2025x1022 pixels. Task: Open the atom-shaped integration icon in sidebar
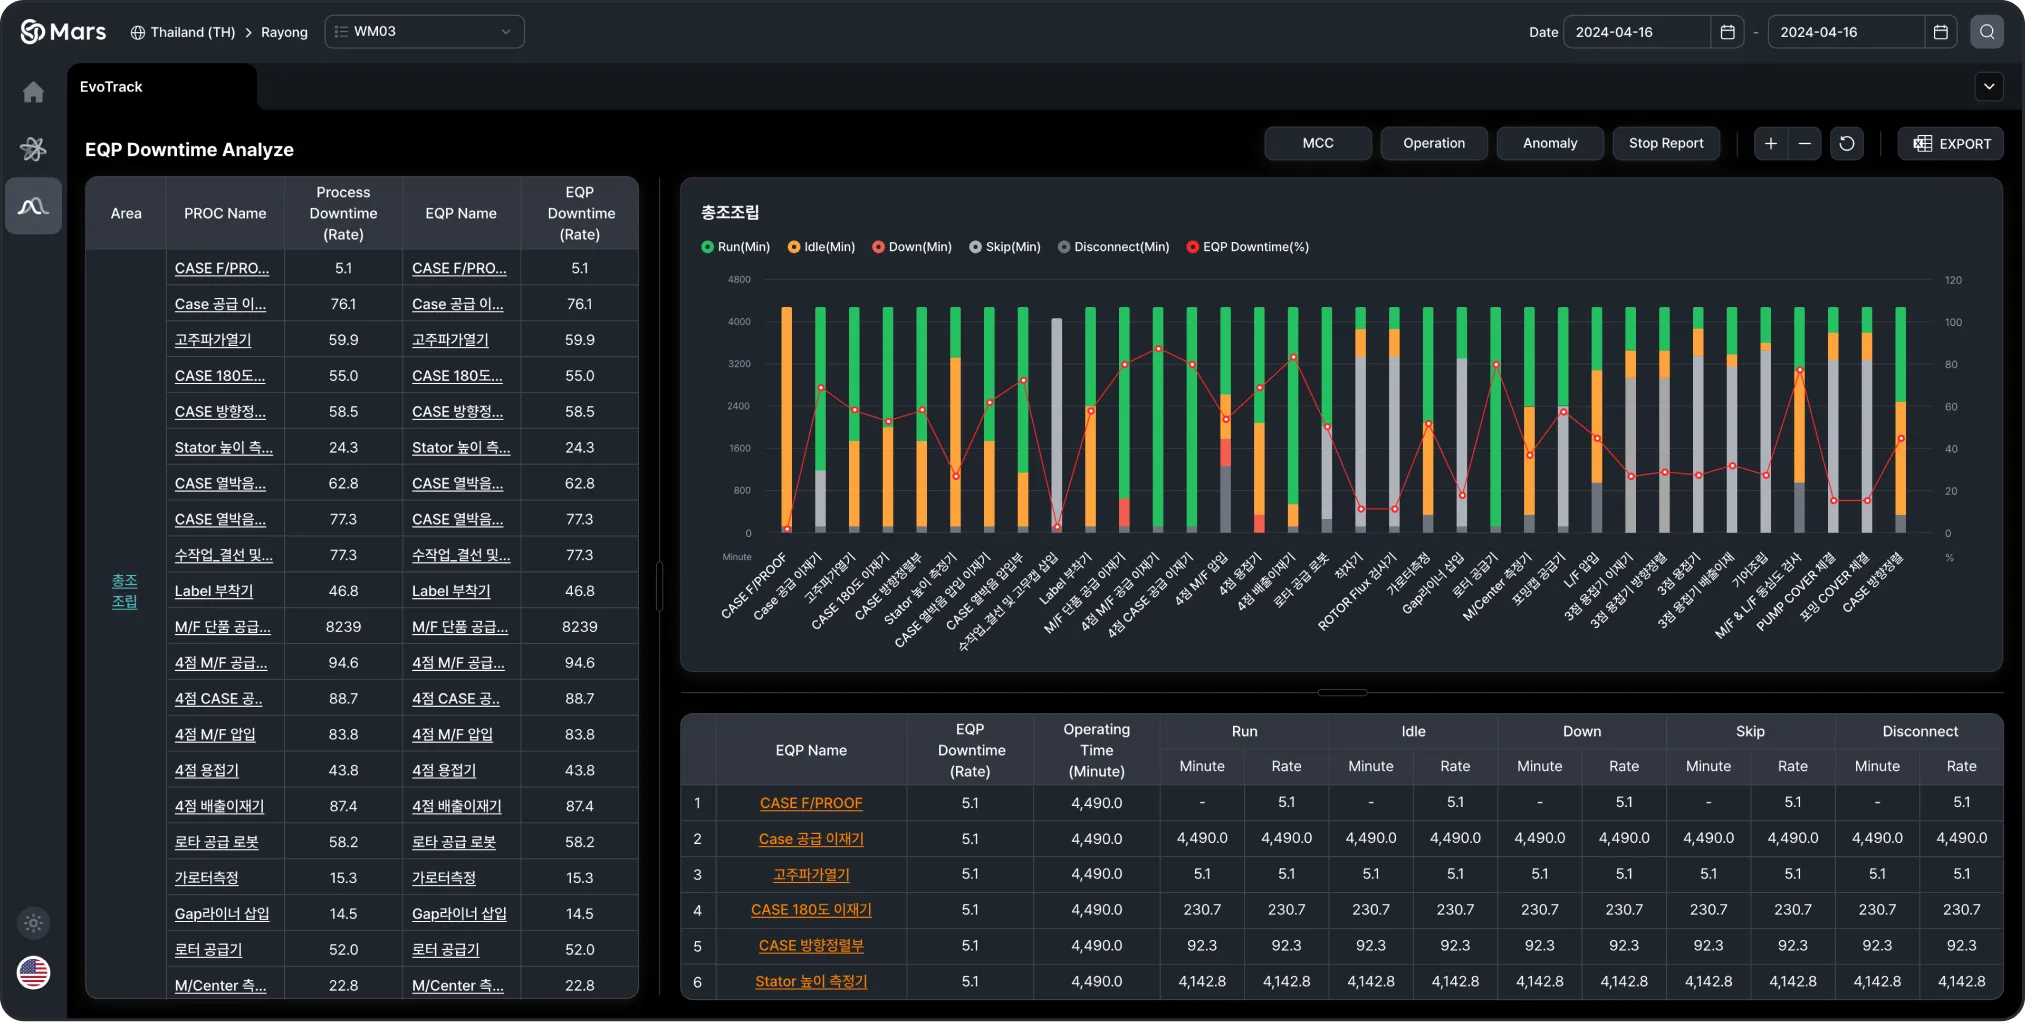point(33,147)
